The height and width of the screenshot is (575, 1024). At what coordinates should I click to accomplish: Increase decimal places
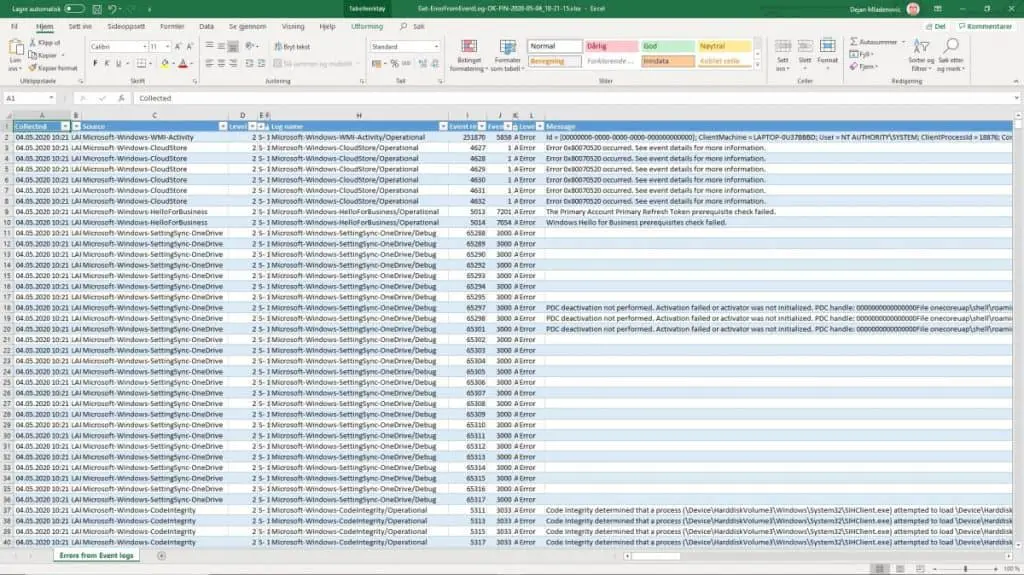coord(423,63)
